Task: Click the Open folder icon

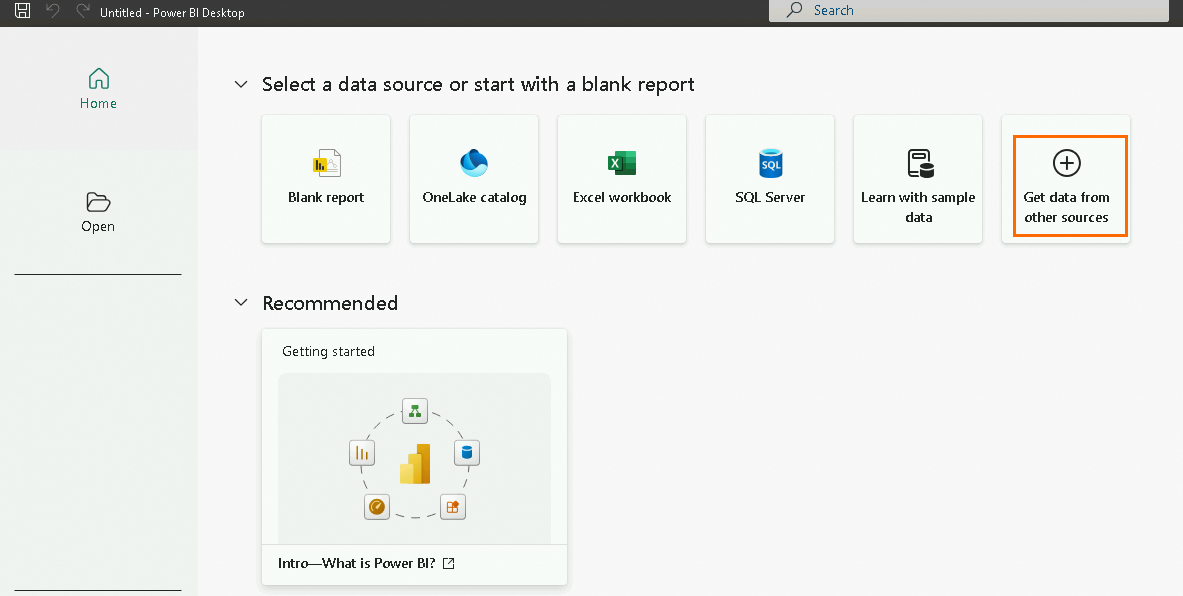Action: pos(98,202)
